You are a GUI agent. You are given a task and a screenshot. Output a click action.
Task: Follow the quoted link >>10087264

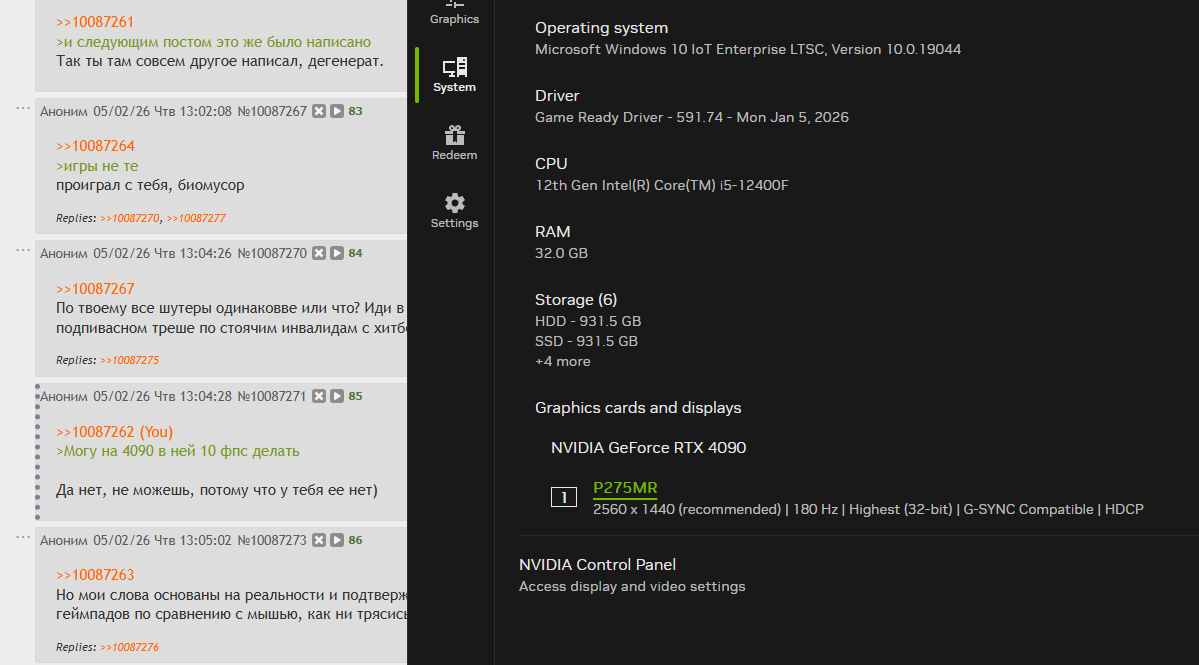[x=95, y=146]
